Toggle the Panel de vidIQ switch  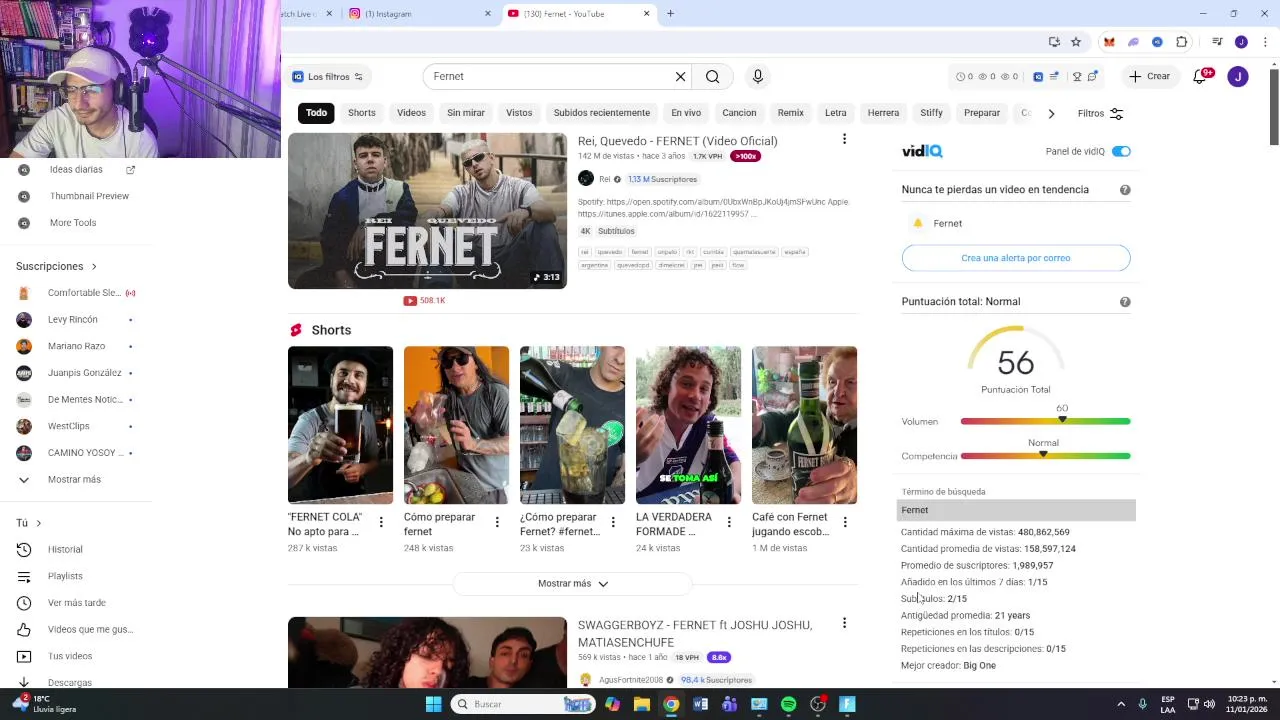1121,151
